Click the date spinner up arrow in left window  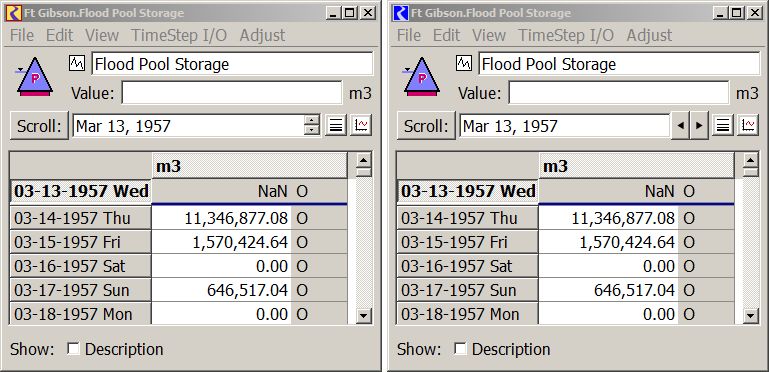click(311, 120)
